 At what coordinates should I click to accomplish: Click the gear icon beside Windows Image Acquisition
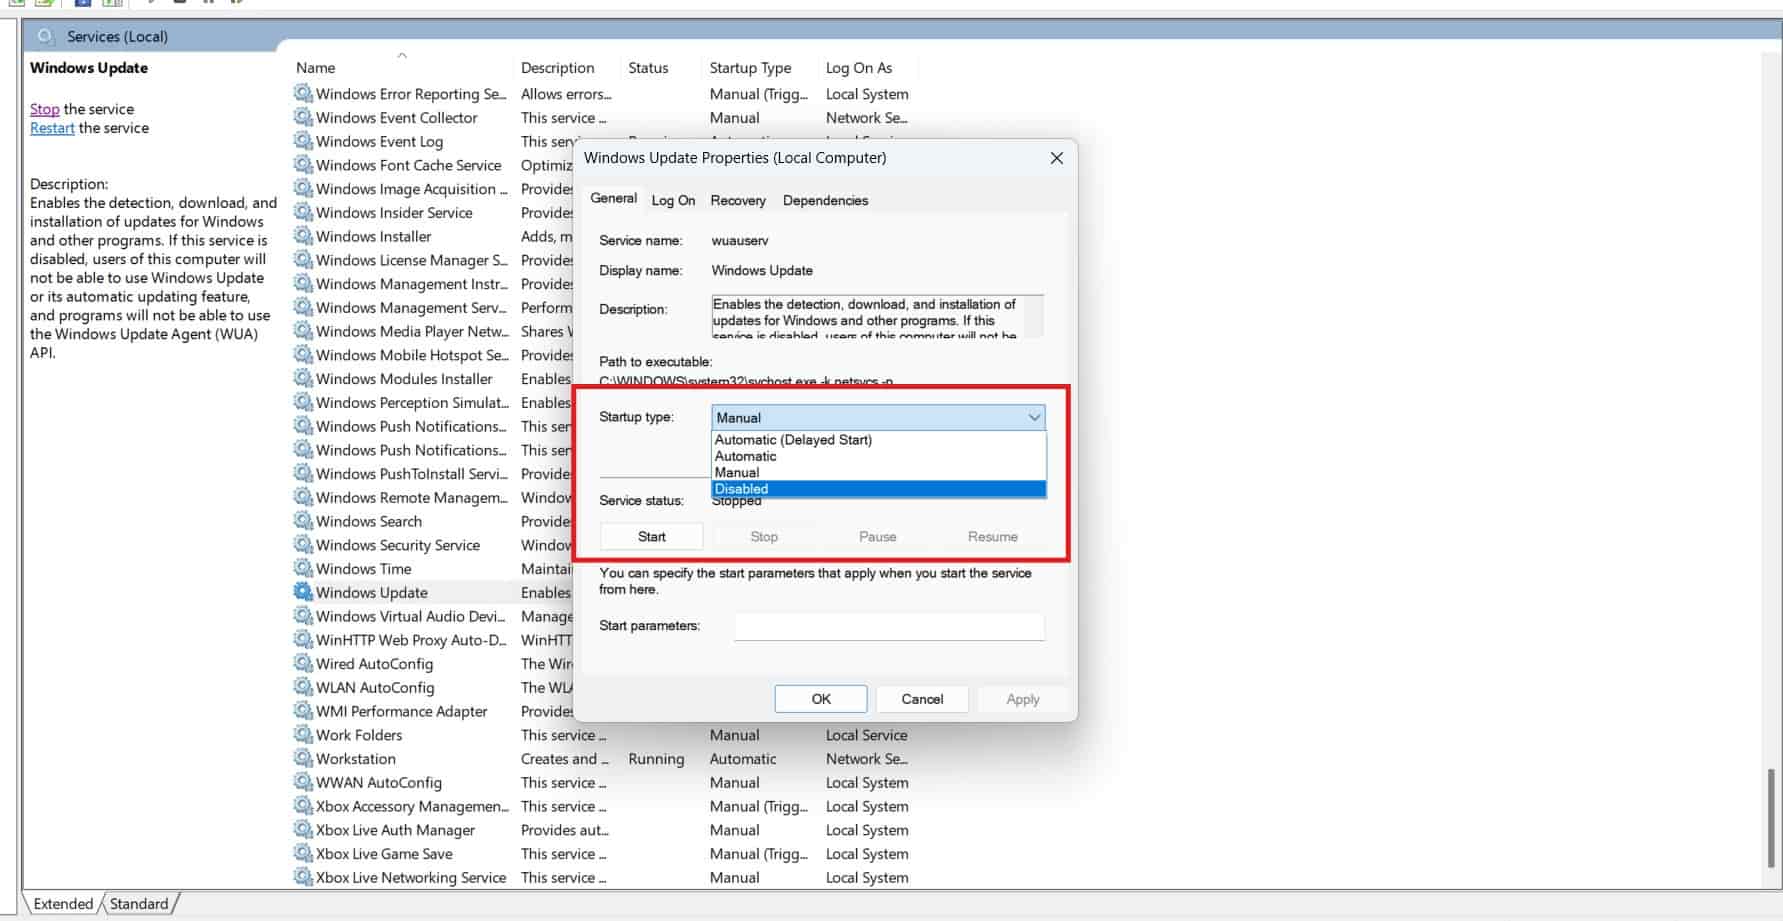pyautogui.click(x=303, y=188)
